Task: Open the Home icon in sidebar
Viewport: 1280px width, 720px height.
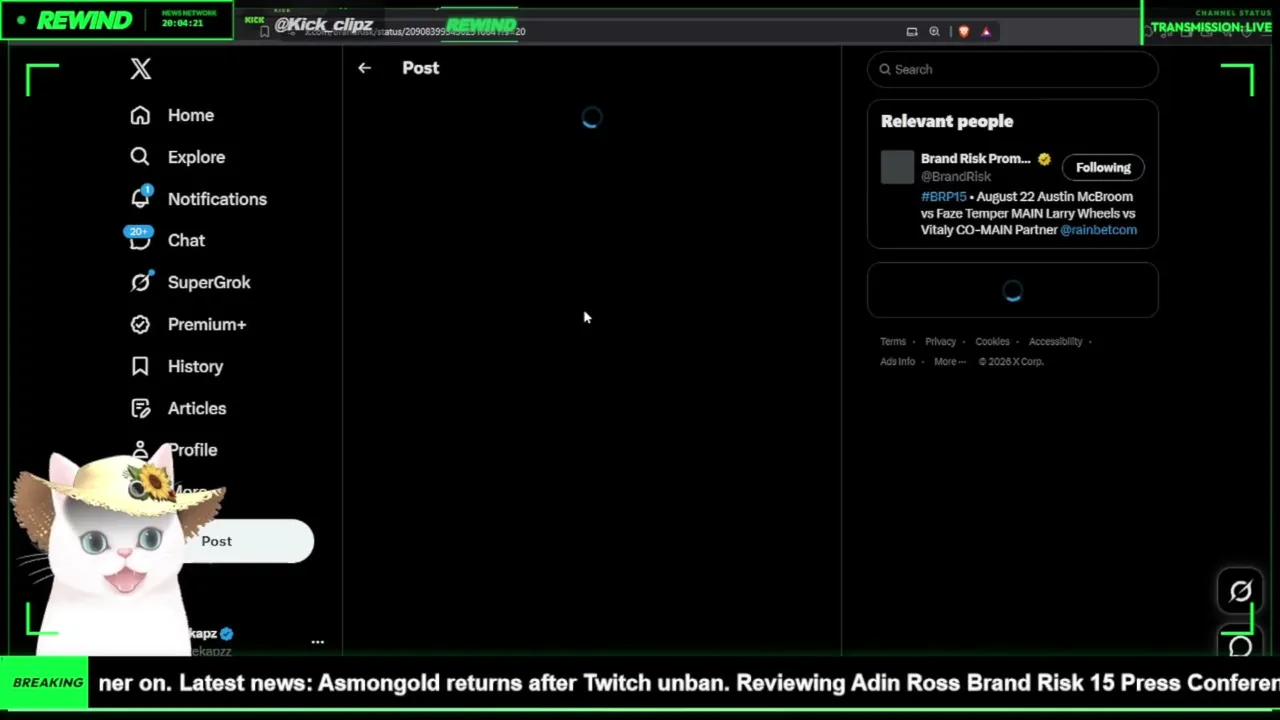Action: [140, 115]
